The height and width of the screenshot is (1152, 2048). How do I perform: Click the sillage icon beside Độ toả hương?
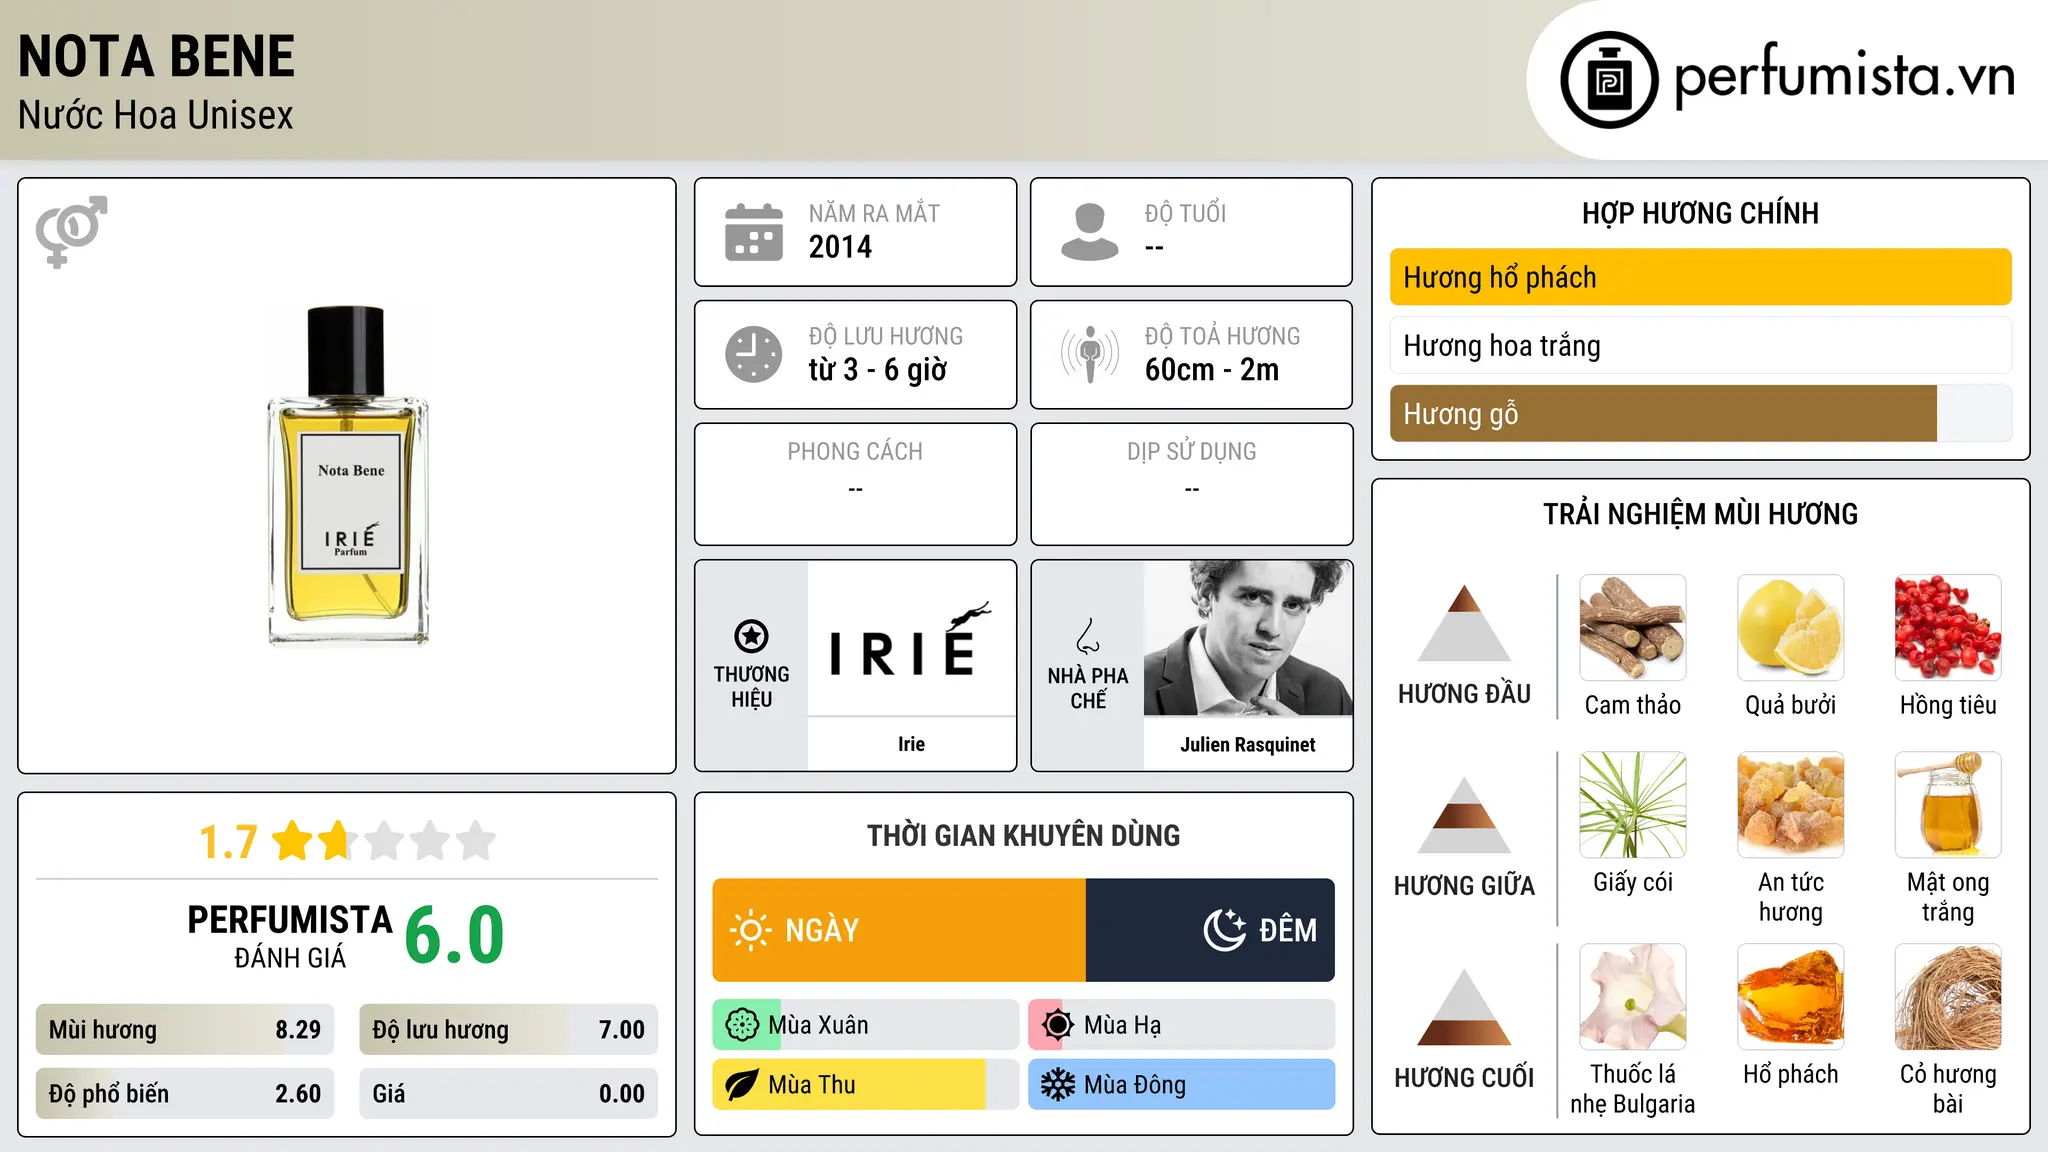[x=1090, y=354]
